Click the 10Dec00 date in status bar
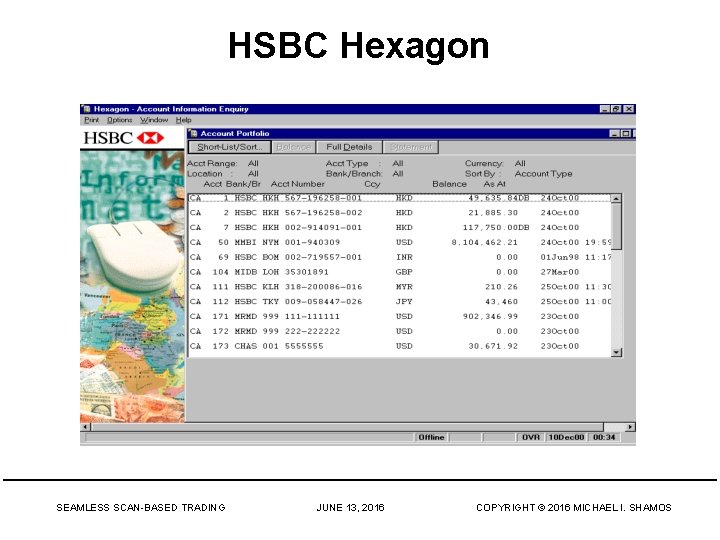Screen dimensions: 720x540 [x=566, y=437]
